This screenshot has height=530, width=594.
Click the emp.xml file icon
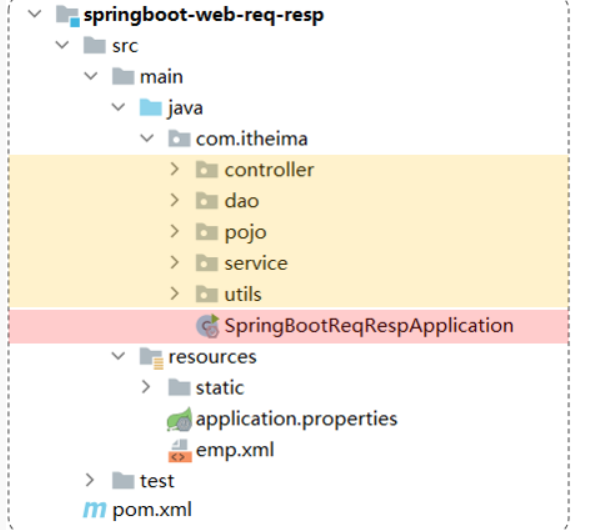pyautogui.click(x=180, y=450)
